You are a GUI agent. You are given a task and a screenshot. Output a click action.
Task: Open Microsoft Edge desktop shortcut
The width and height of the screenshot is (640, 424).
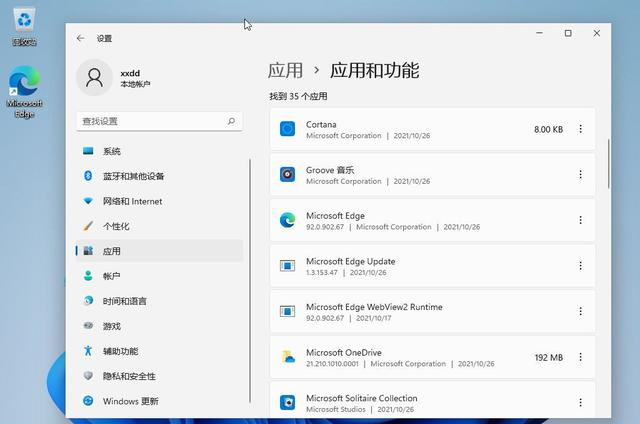pos(24,92)
